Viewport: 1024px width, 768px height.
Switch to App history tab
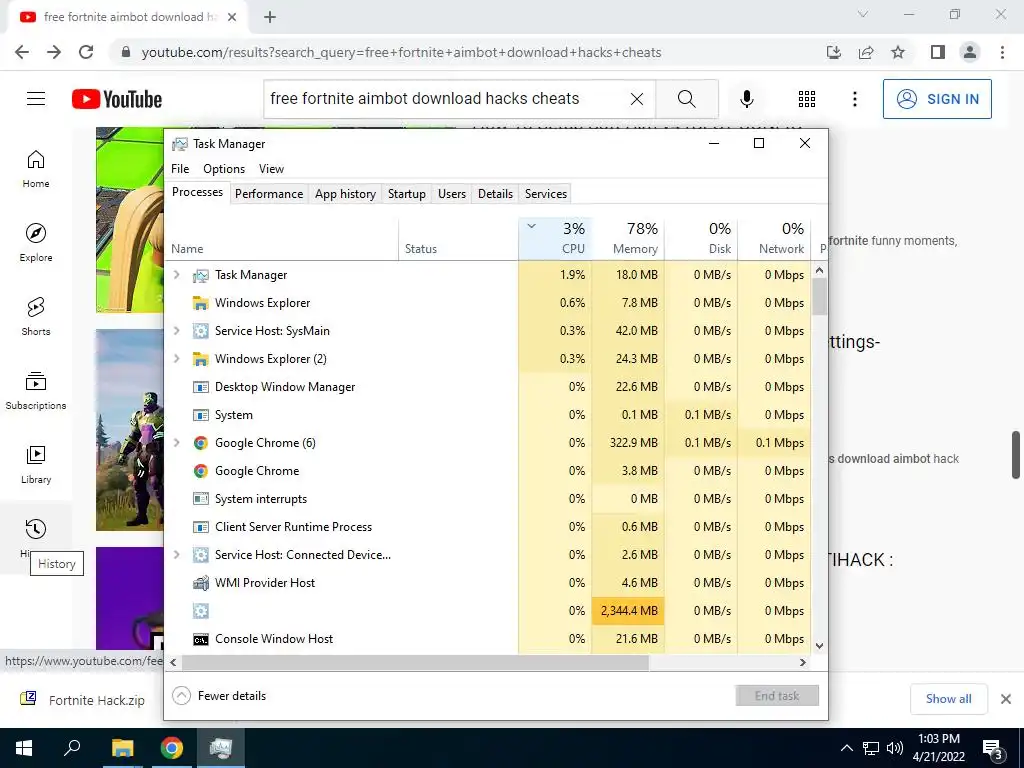click(x=345, y=193)
